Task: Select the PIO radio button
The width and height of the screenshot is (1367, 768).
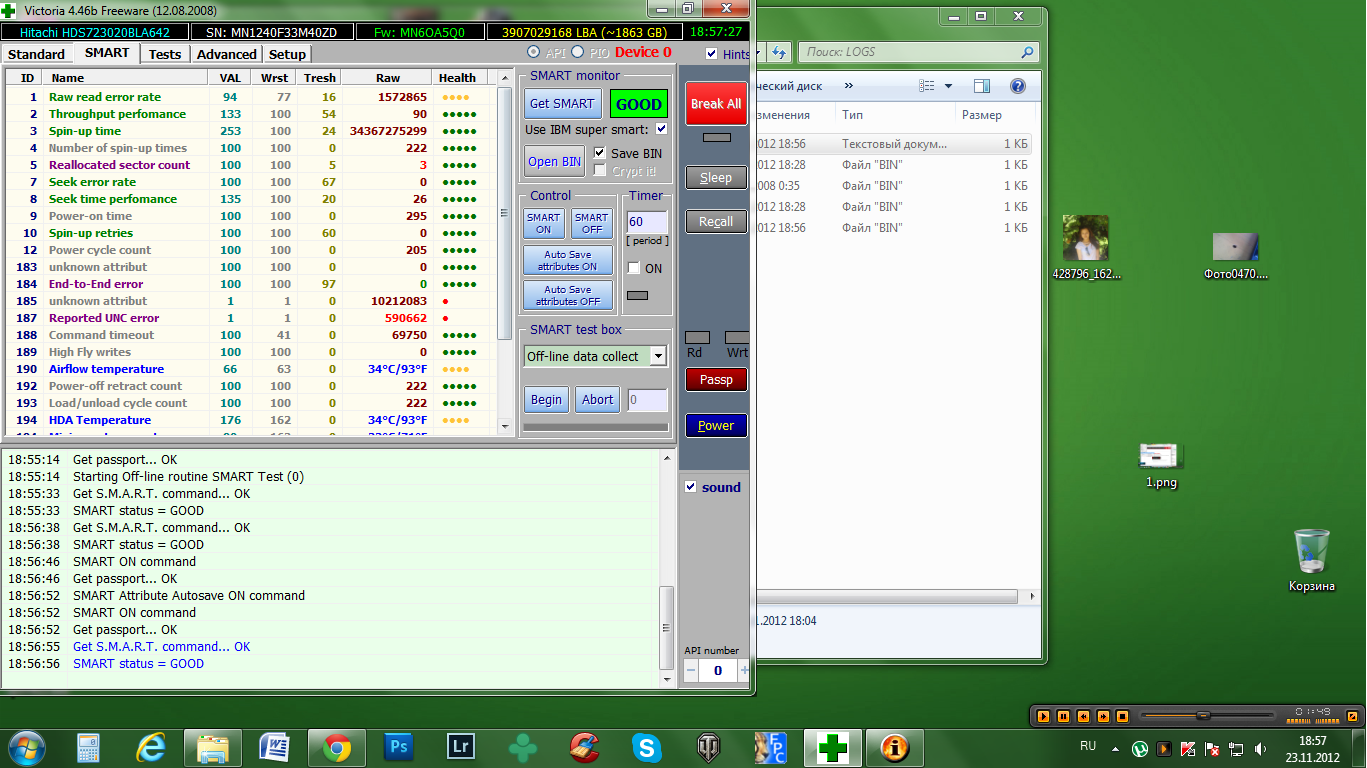Action: [x=577, y=52]
